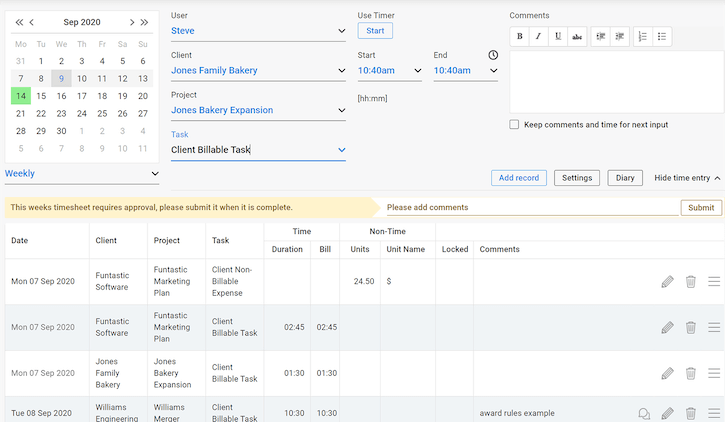Apply strikethrough formatting in Comments
The width and height of the screenshot is (725, 422).
coord(577,37)
